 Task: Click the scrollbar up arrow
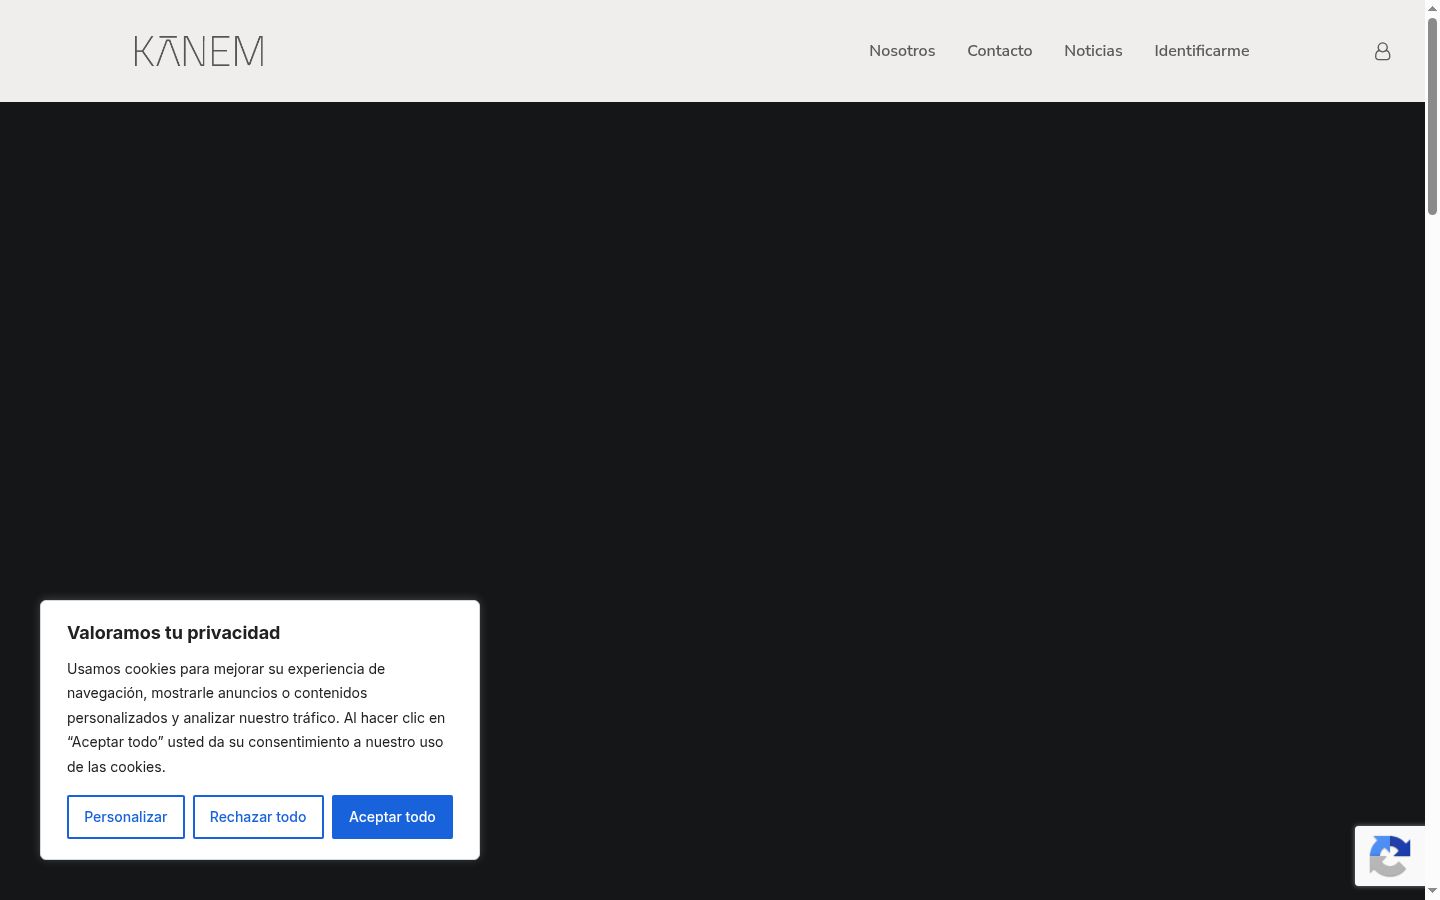point(1432,8)
